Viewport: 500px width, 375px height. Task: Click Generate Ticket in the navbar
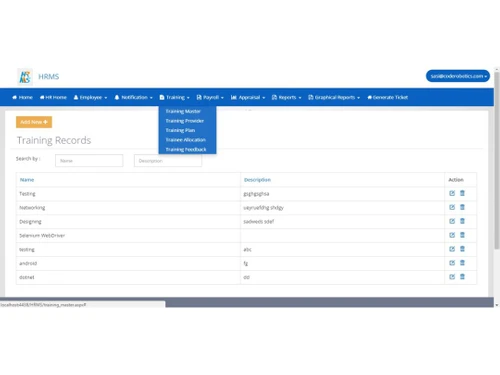(x=388, y=97)
